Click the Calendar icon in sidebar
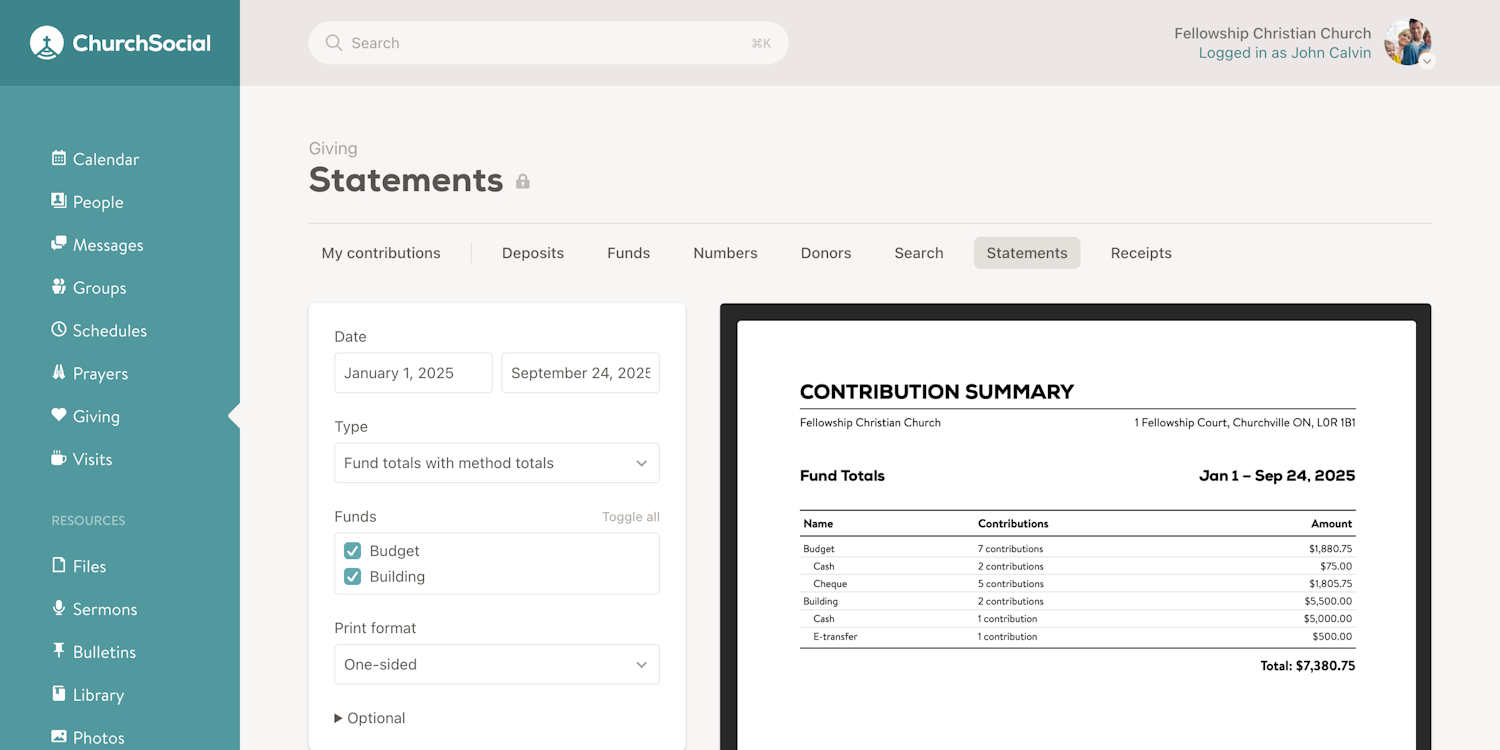The image size is (1500, 750). tap(59, 158)
